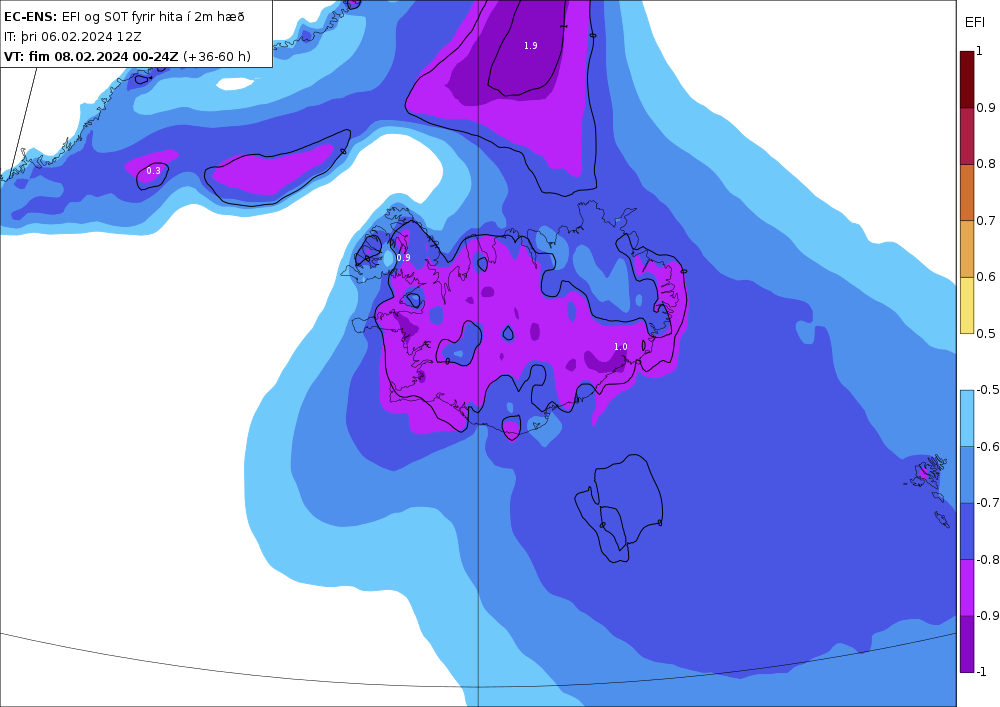Click the light orange 0.6–0.7 legend swatch
This screenshot has height=707, width=1000.
[967, 249]
